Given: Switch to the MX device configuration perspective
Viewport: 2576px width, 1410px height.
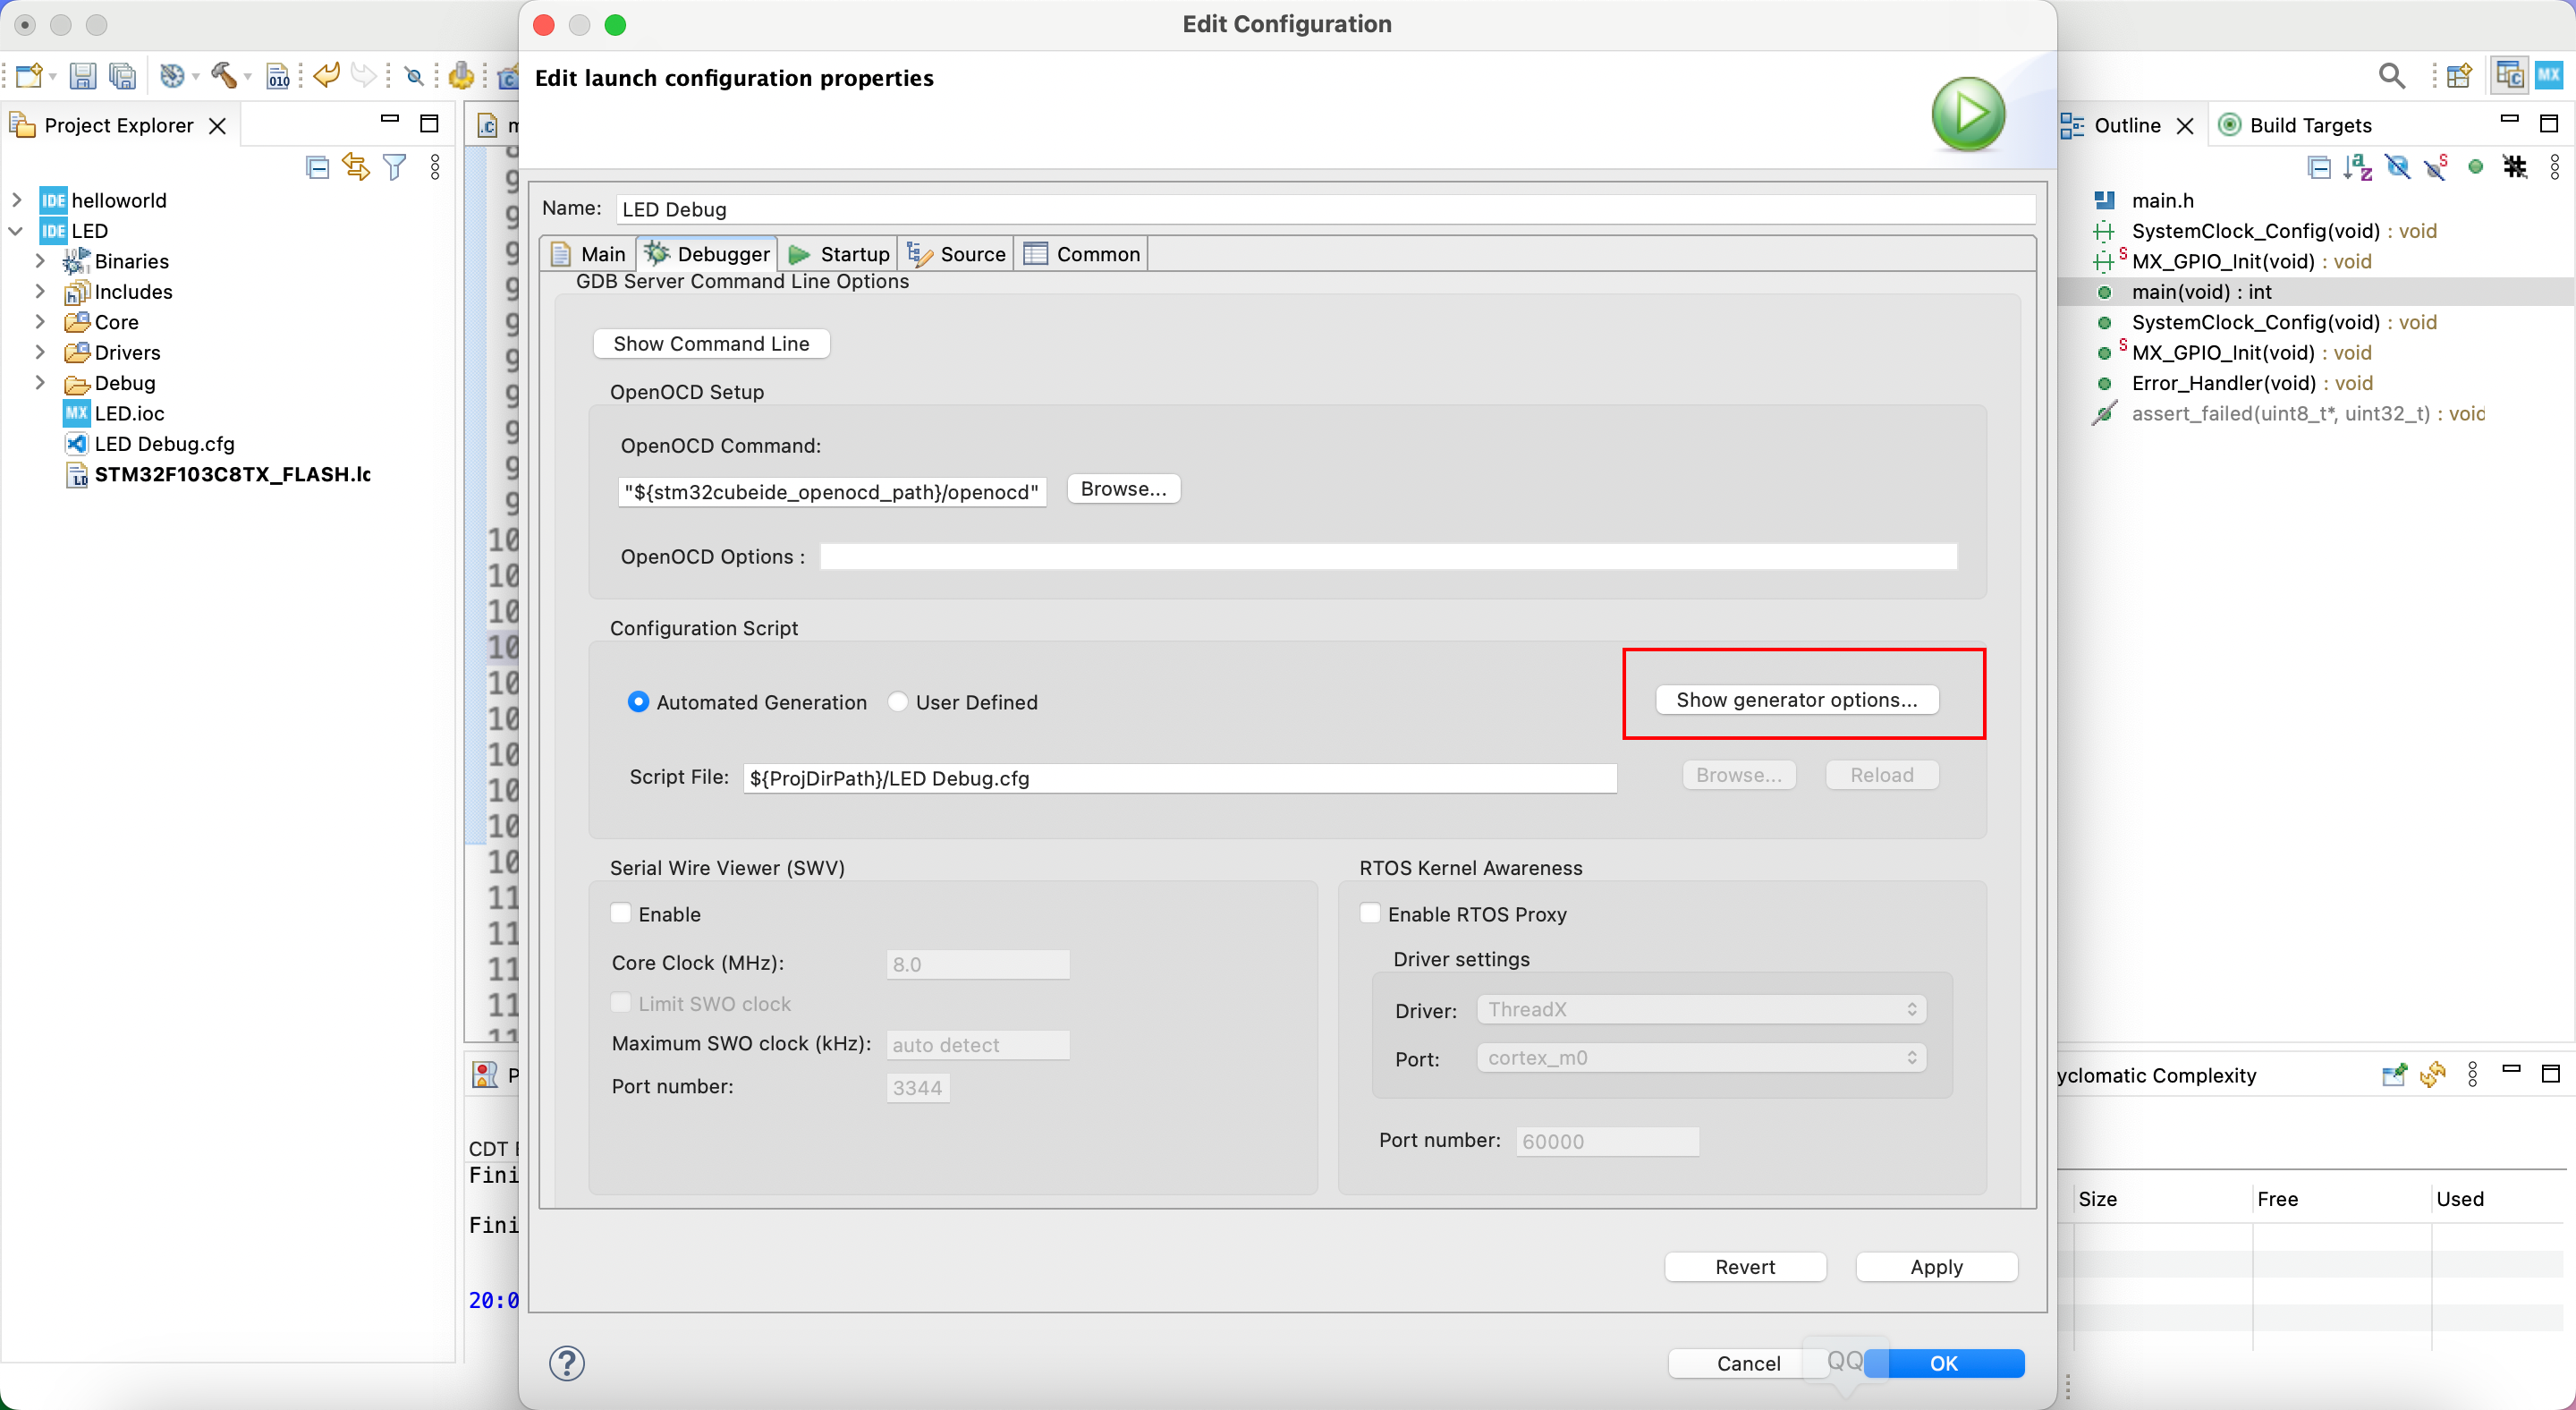Looking at the screenshot, I should [x=2549, y=75].
